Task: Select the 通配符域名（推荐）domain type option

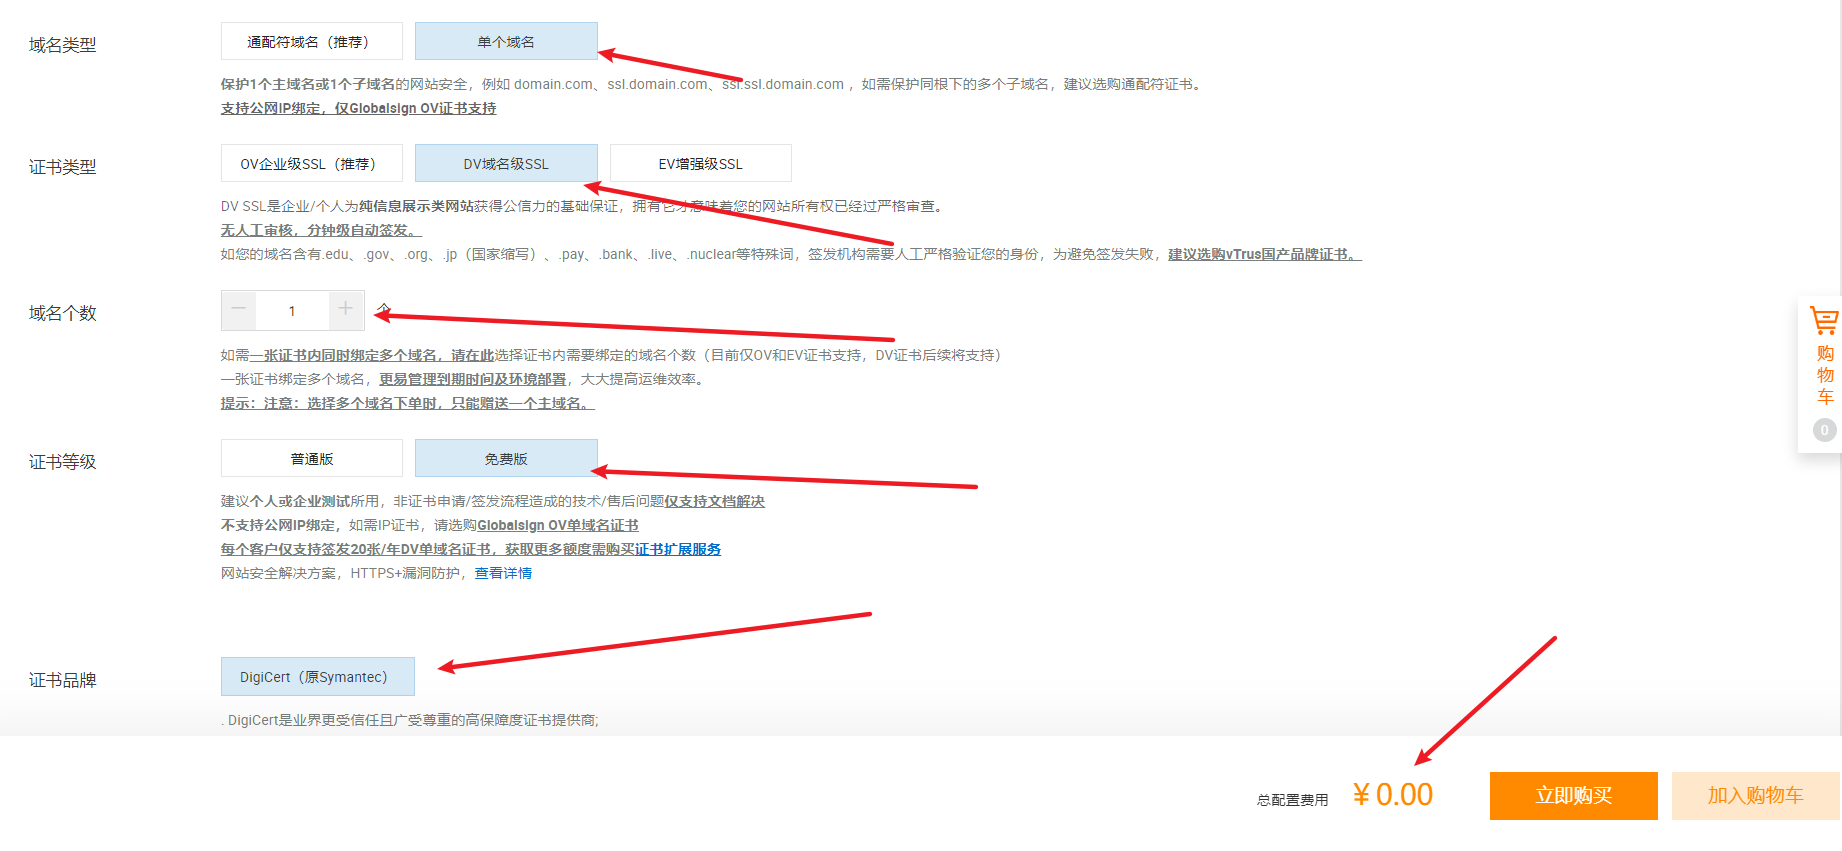Action: click(311, 42)
